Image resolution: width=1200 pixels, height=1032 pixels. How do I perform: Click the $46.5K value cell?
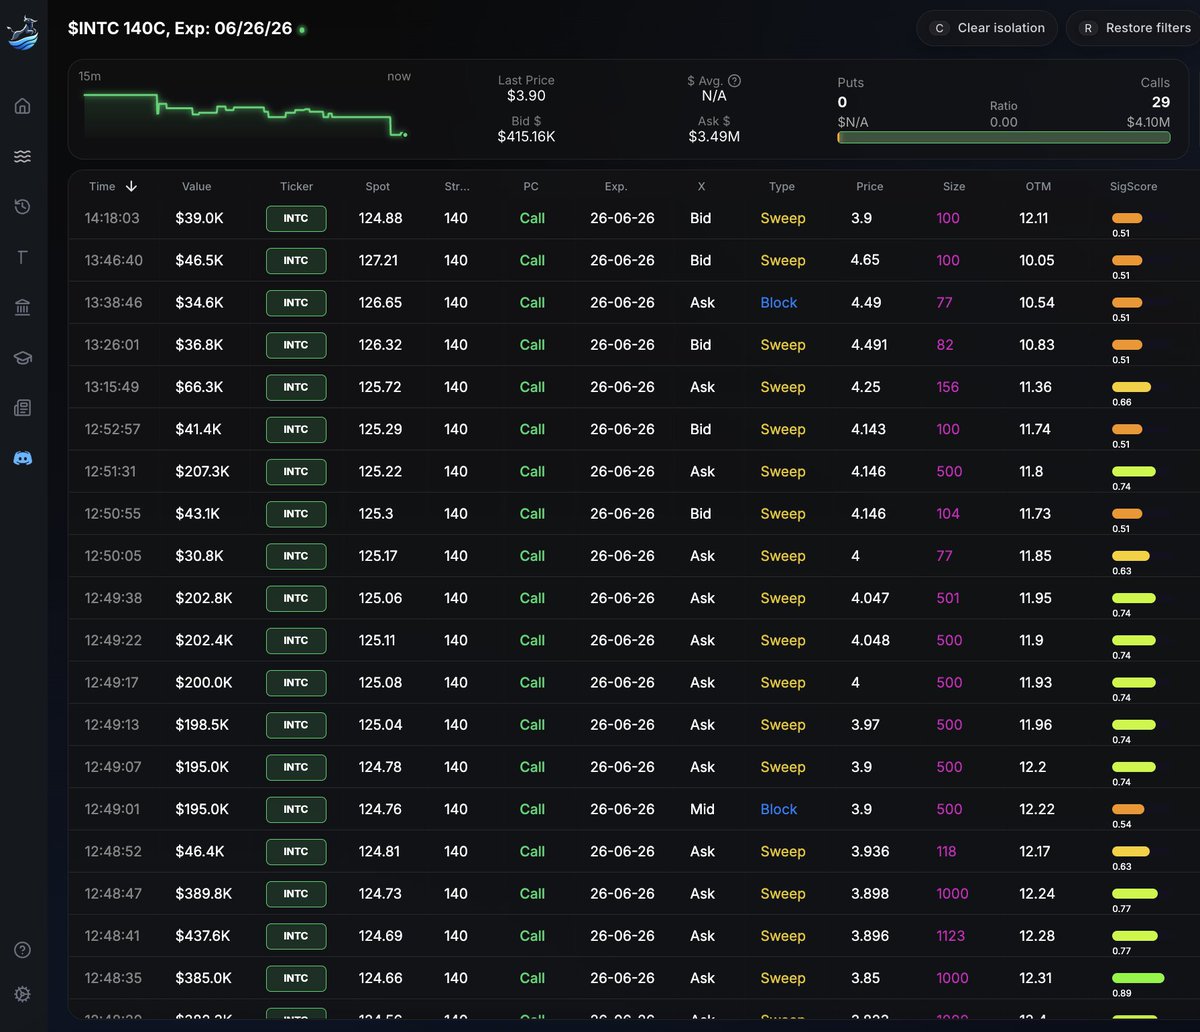(199, 260)
